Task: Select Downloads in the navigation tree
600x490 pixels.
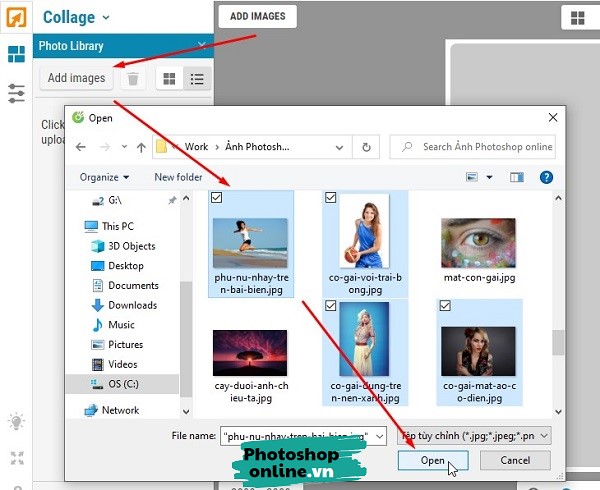Action: pyautogui.click(x=132, y=305)
